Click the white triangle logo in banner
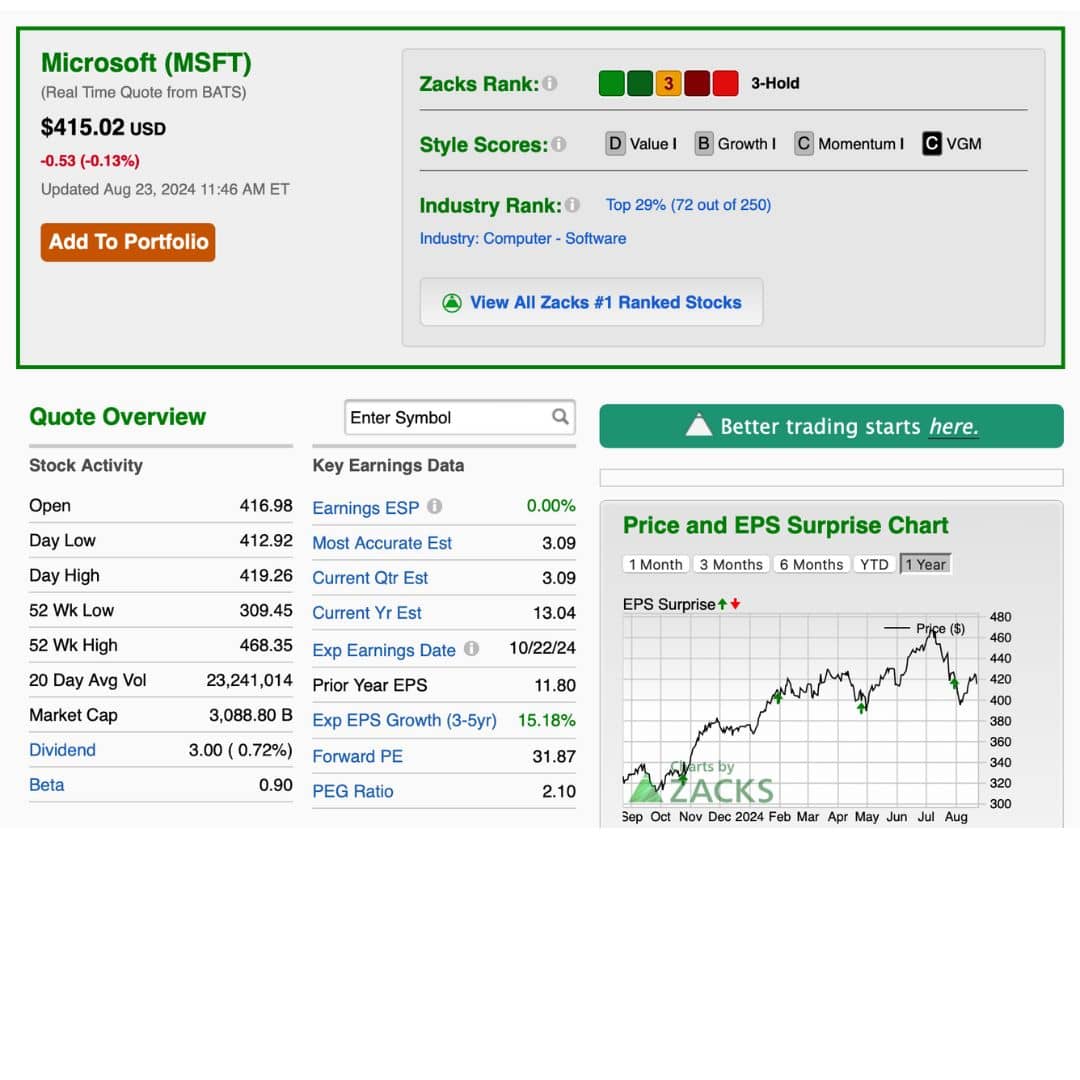Viewport: 1080px width, 1080px height. click(x=698, y=425)
